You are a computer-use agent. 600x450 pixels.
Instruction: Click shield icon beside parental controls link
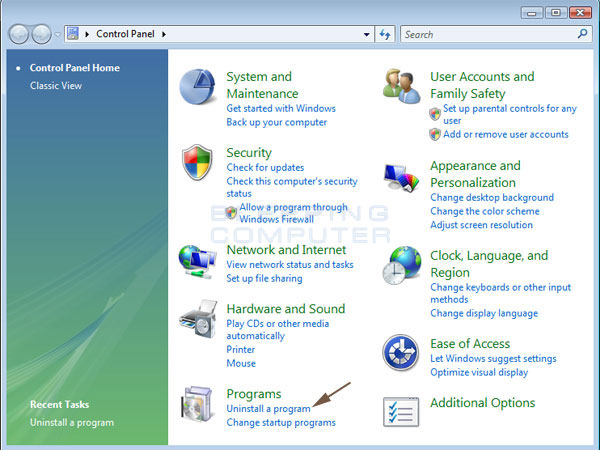(x=435, y=114)
